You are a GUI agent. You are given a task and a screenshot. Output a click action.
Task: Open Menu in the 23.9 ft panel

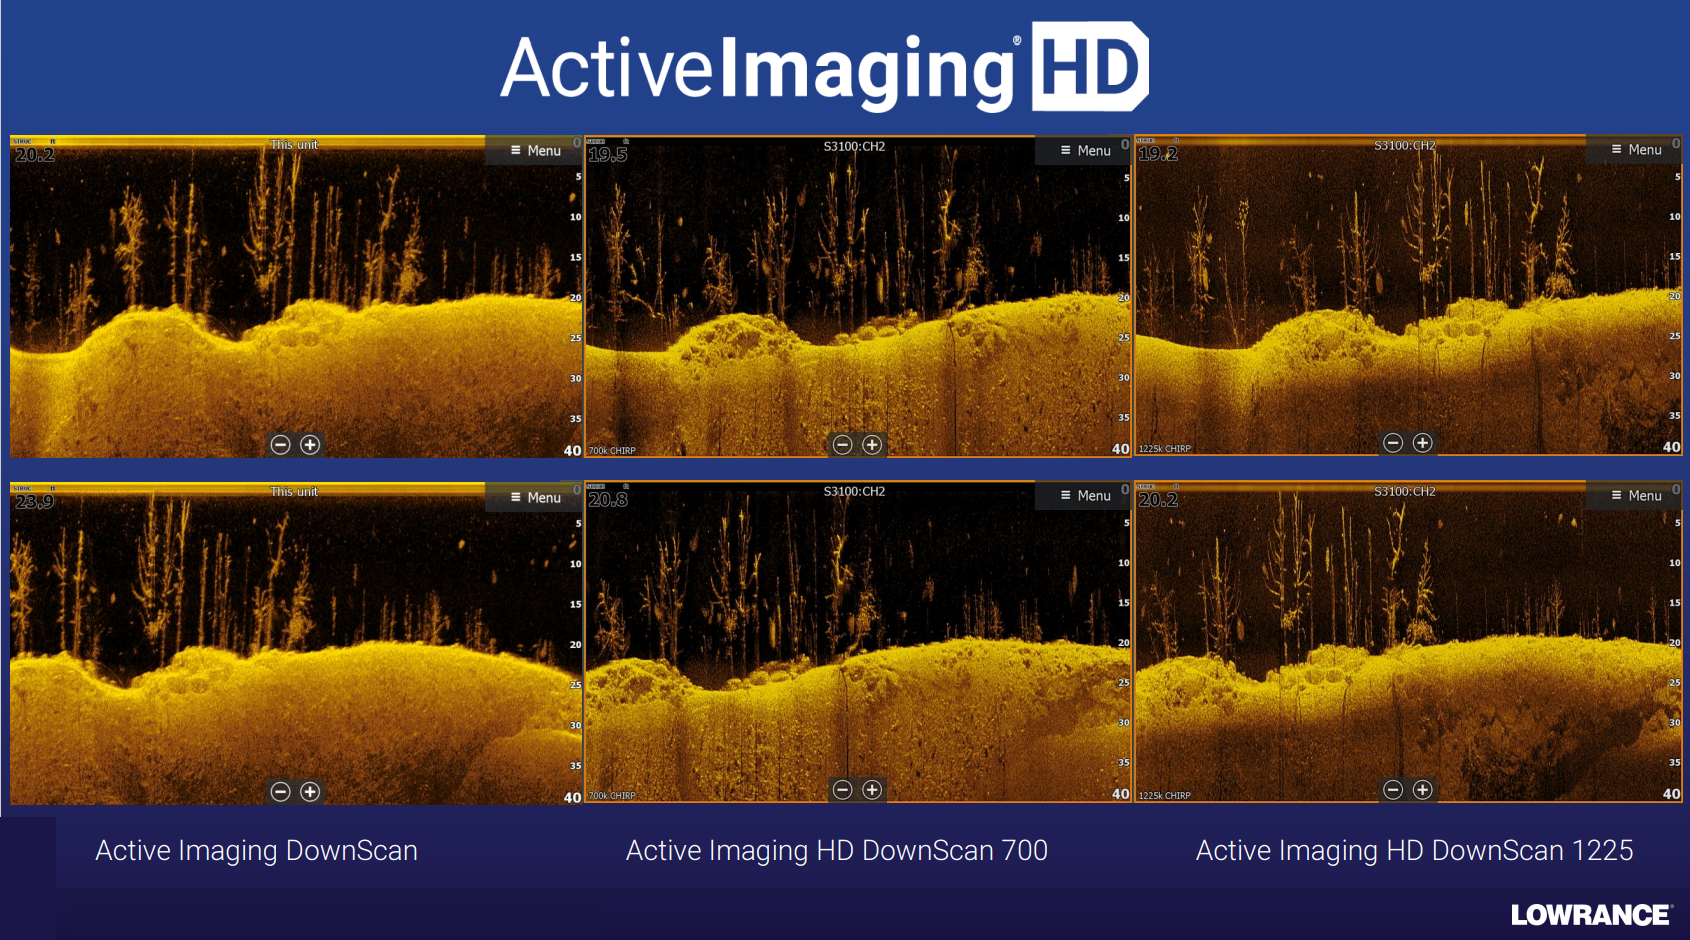[535, 497]
